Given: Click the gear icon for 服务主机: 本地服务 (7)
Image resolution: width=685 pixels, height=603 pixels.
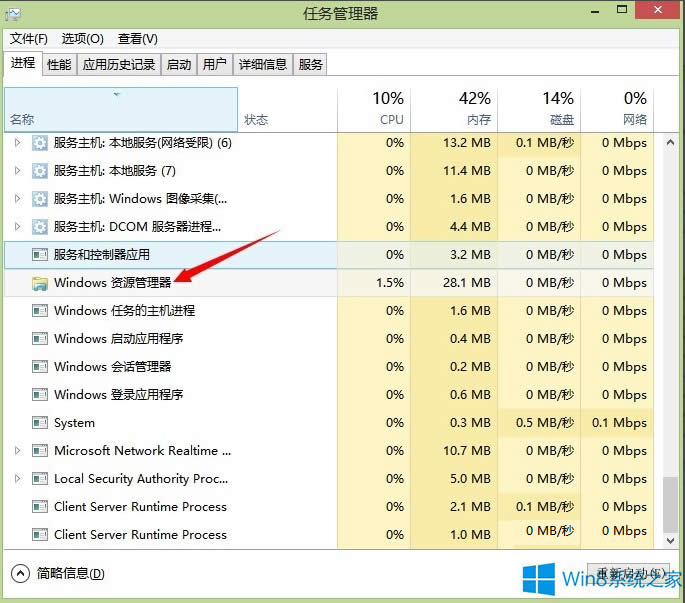Looking at the screenshot, I should pyautogui.click(x=40, y=171).
